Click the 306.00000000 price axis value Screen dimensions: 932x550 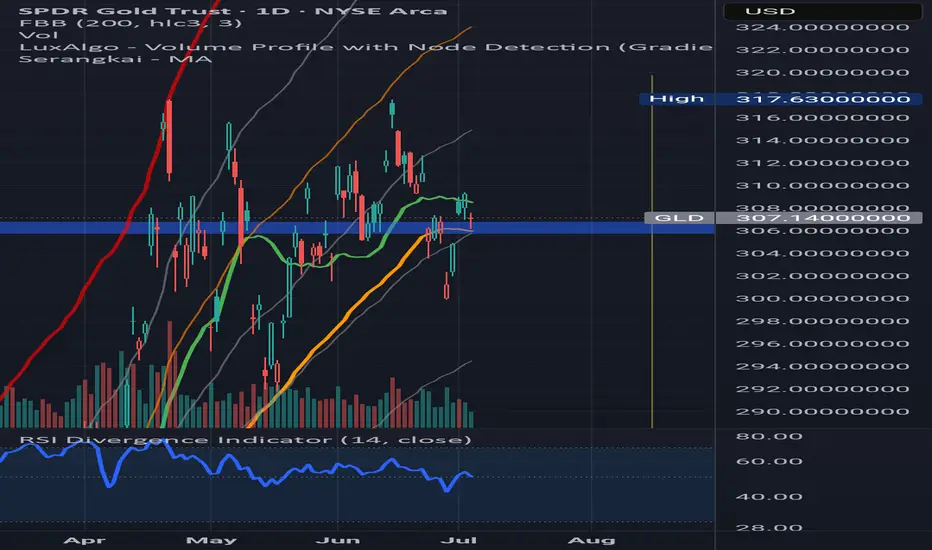click(x=823, y=231)
